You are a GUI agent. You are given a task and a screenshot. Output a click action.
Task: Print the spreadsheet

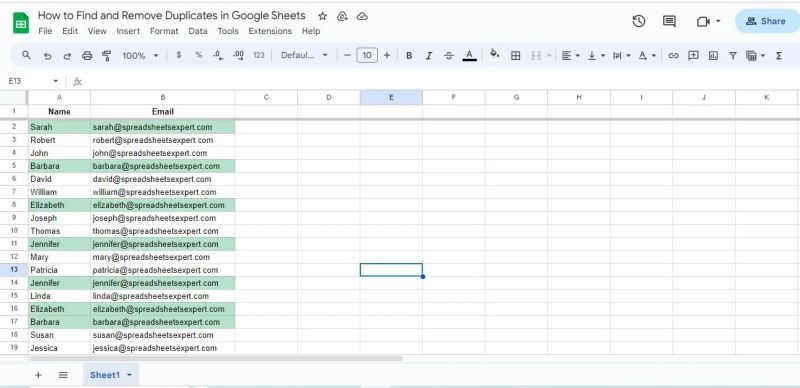pos(87,56)
